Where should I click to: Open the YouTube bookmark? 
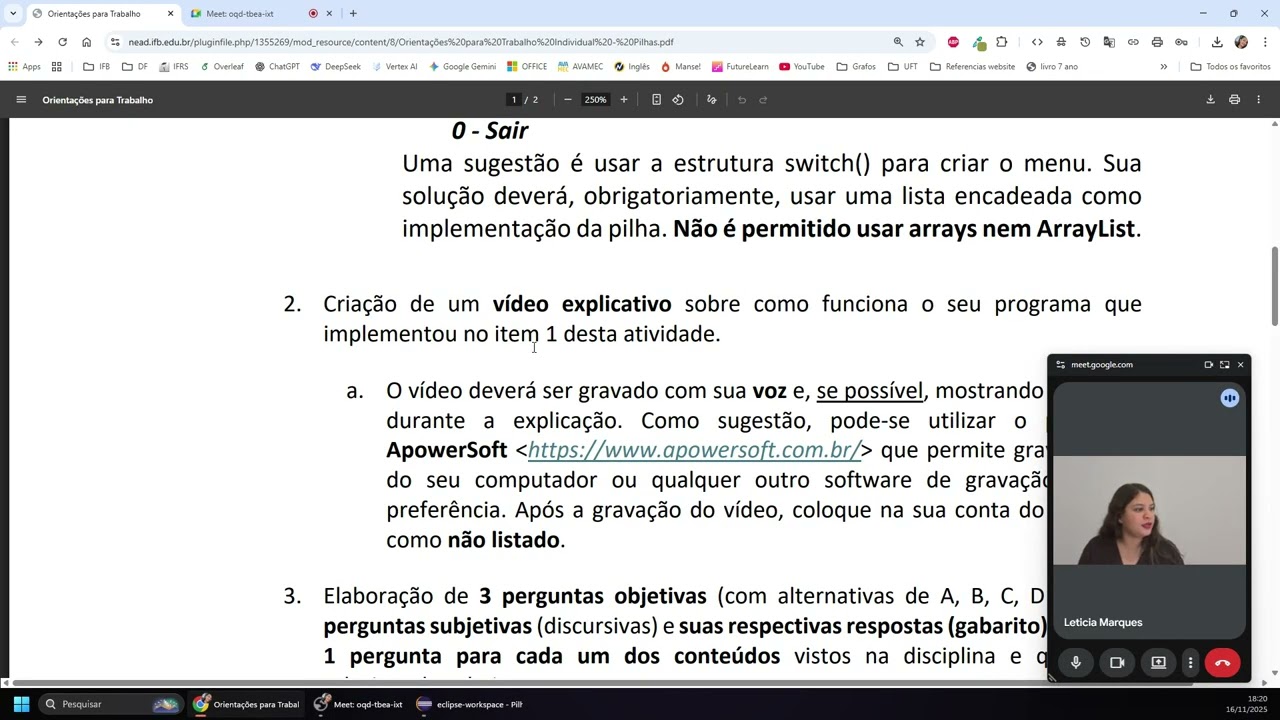pos(802,67)
